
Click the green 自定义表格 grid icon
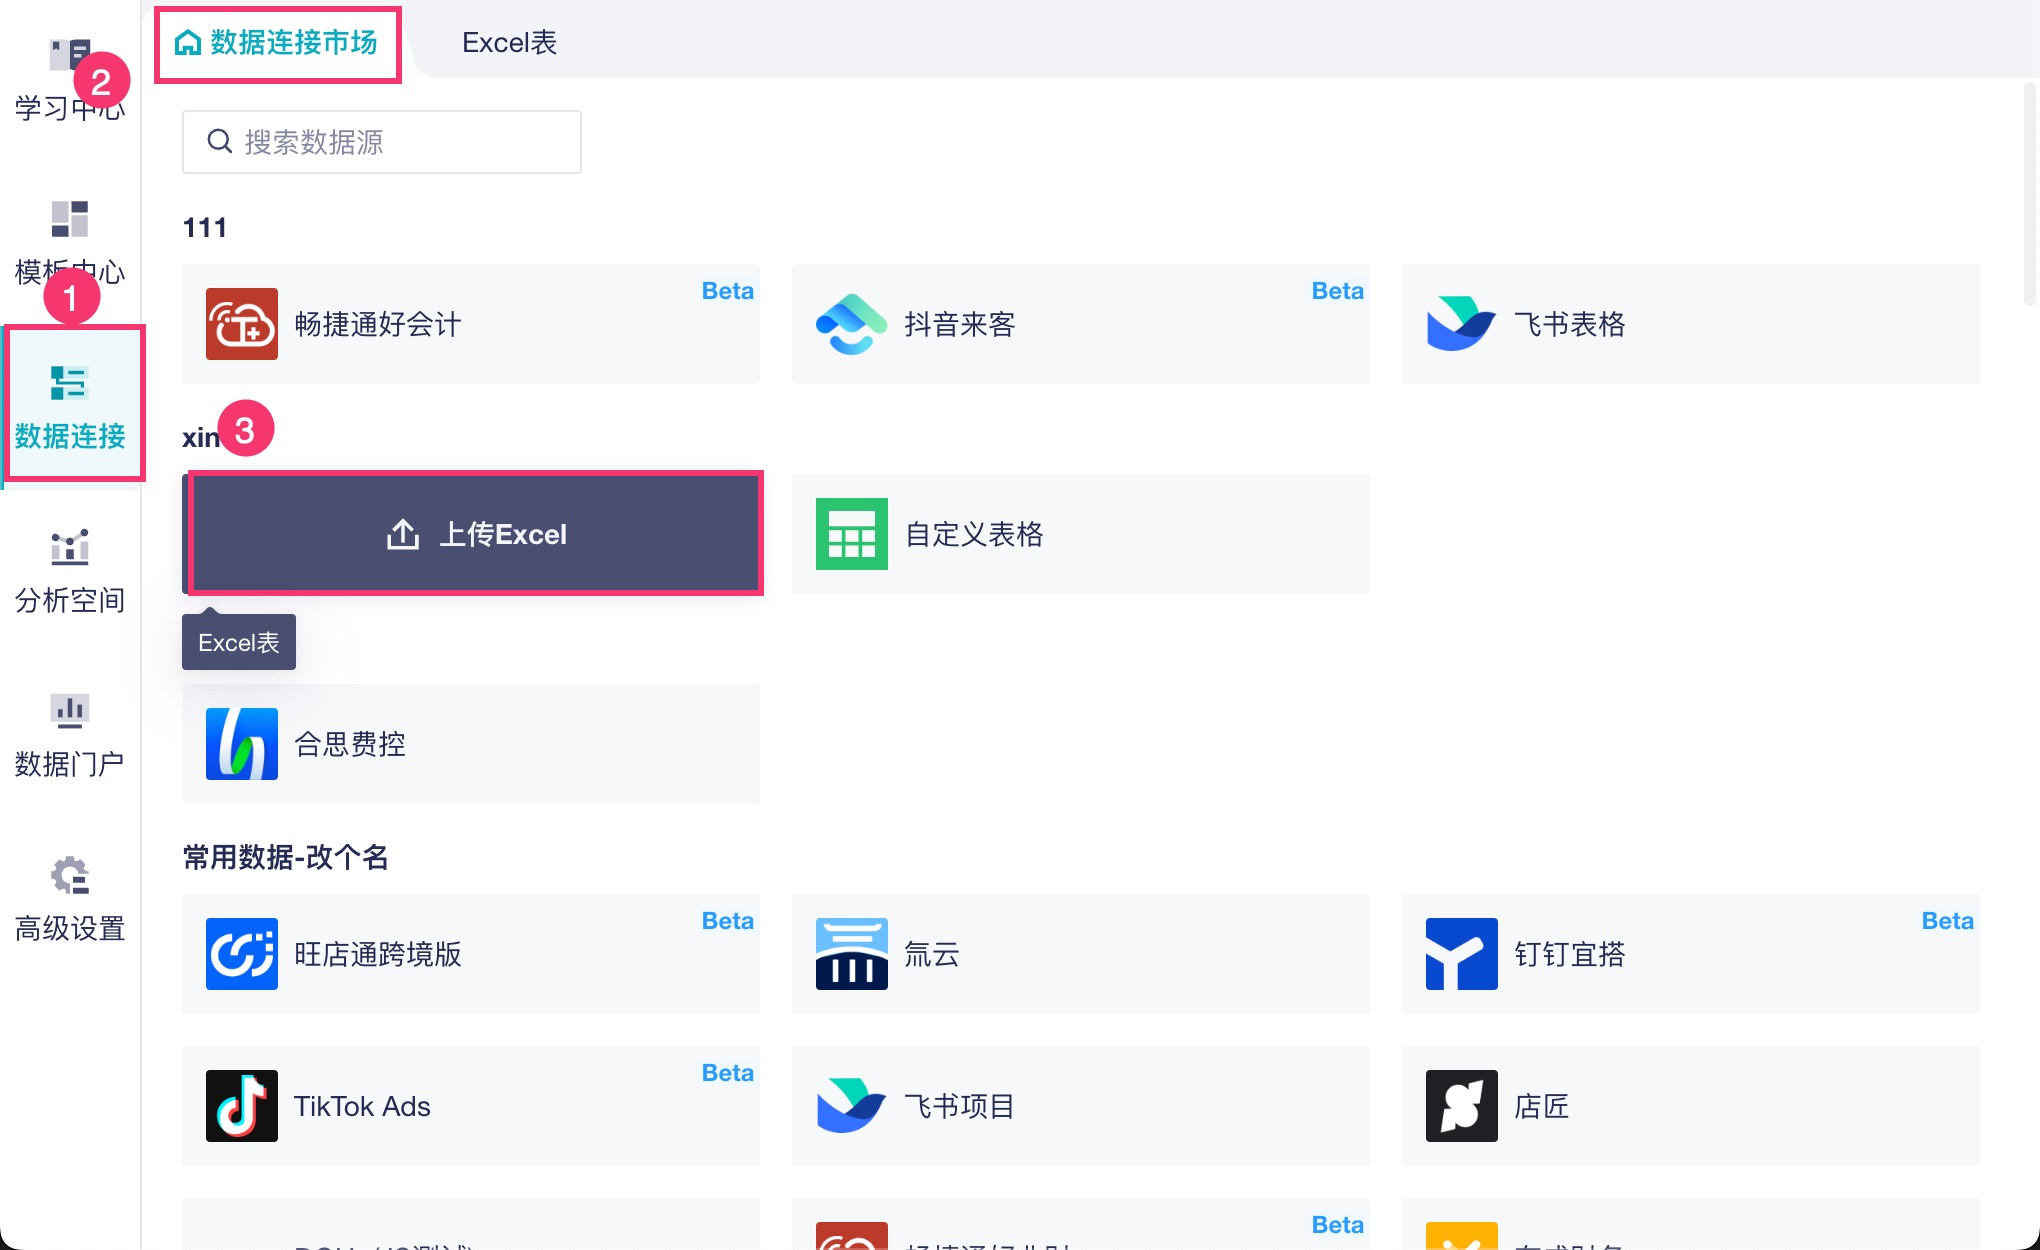(x=852, y=534)
